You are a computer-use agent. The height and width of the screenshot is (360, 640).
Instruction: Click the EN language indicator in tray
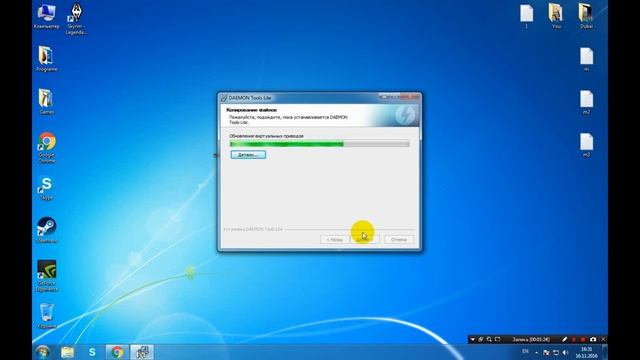click(525, 351)
